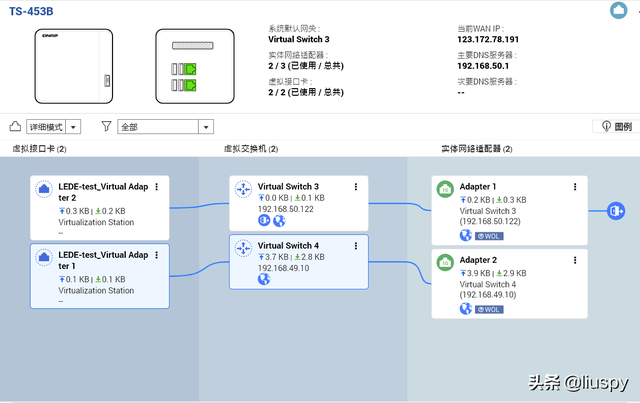Screen dimensions: 640x403
Task: Open the legend button 图例
Action: (x=616, y=127)
